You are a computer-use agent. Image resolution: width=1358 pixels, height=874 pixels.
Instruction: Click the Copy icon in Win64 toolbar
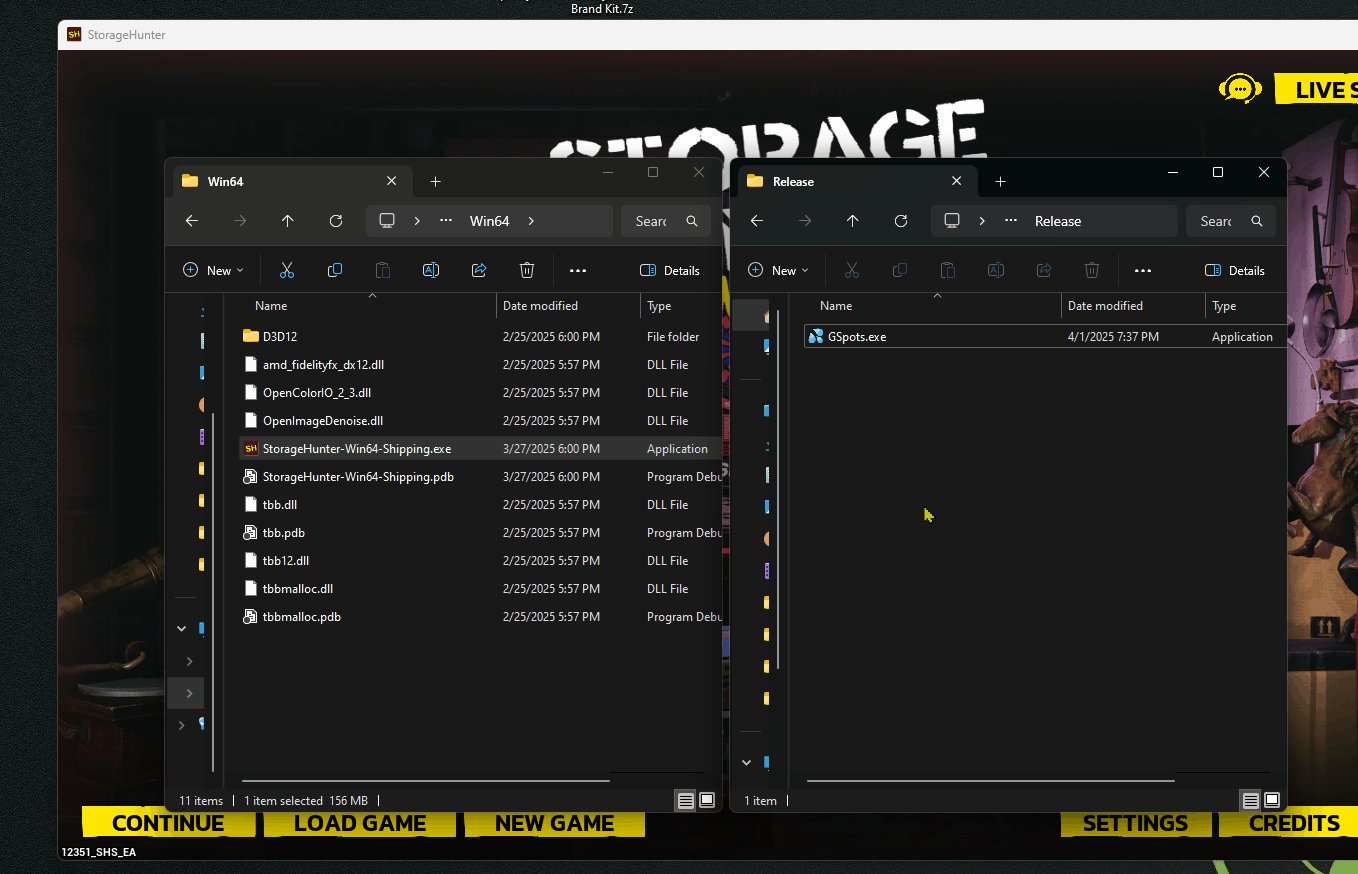(x=335, y=270)
